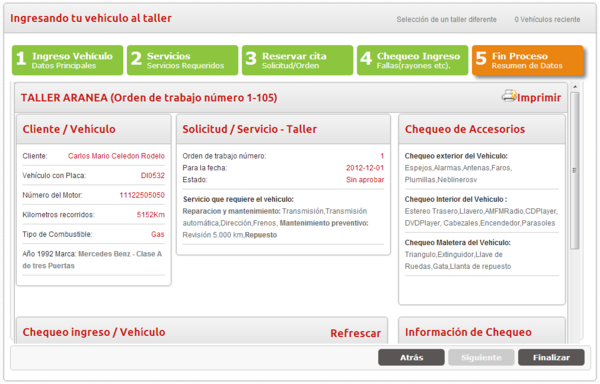Click Chequeo Interior del Vehículo label
Screen dimensions: 600x384
tap(456, 199)
